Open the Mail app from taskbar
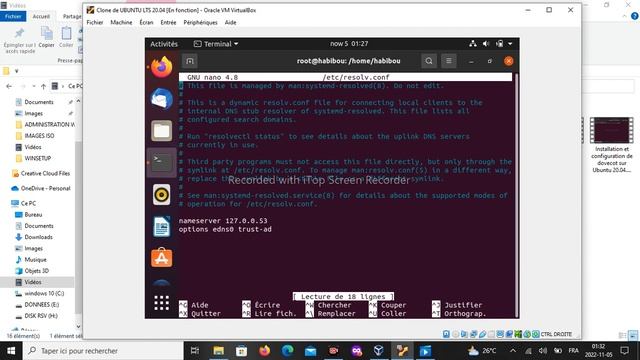This screenshot has height=360, width=640. click(310, 351)
